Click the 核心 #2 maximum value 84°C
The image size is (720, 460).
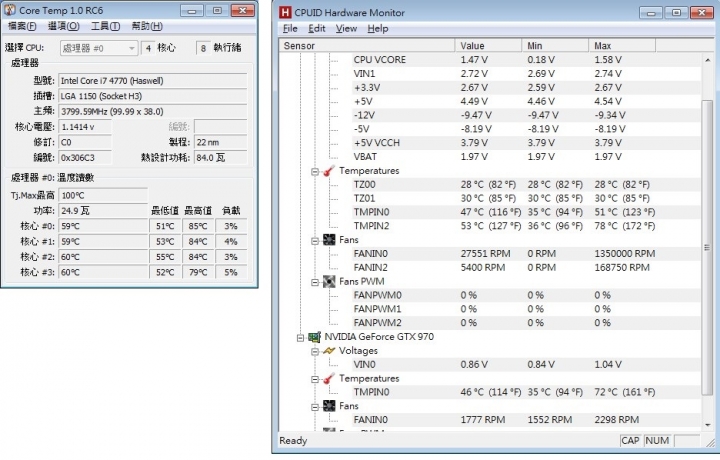point(198,257)
